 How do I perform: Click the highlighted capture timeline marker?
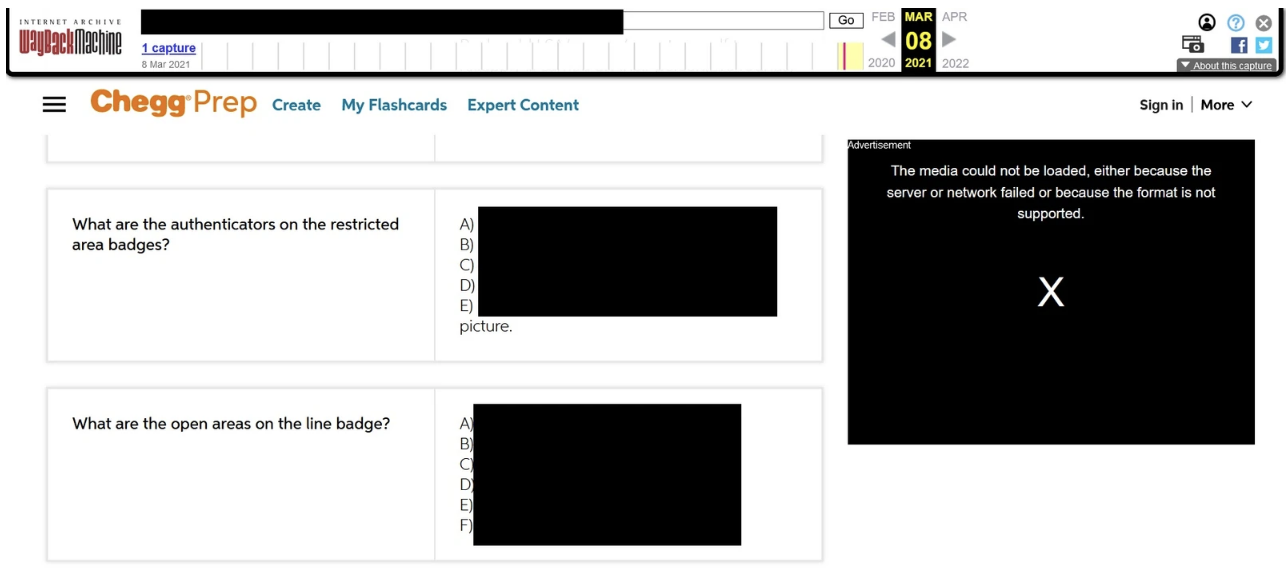coord(845,56)
